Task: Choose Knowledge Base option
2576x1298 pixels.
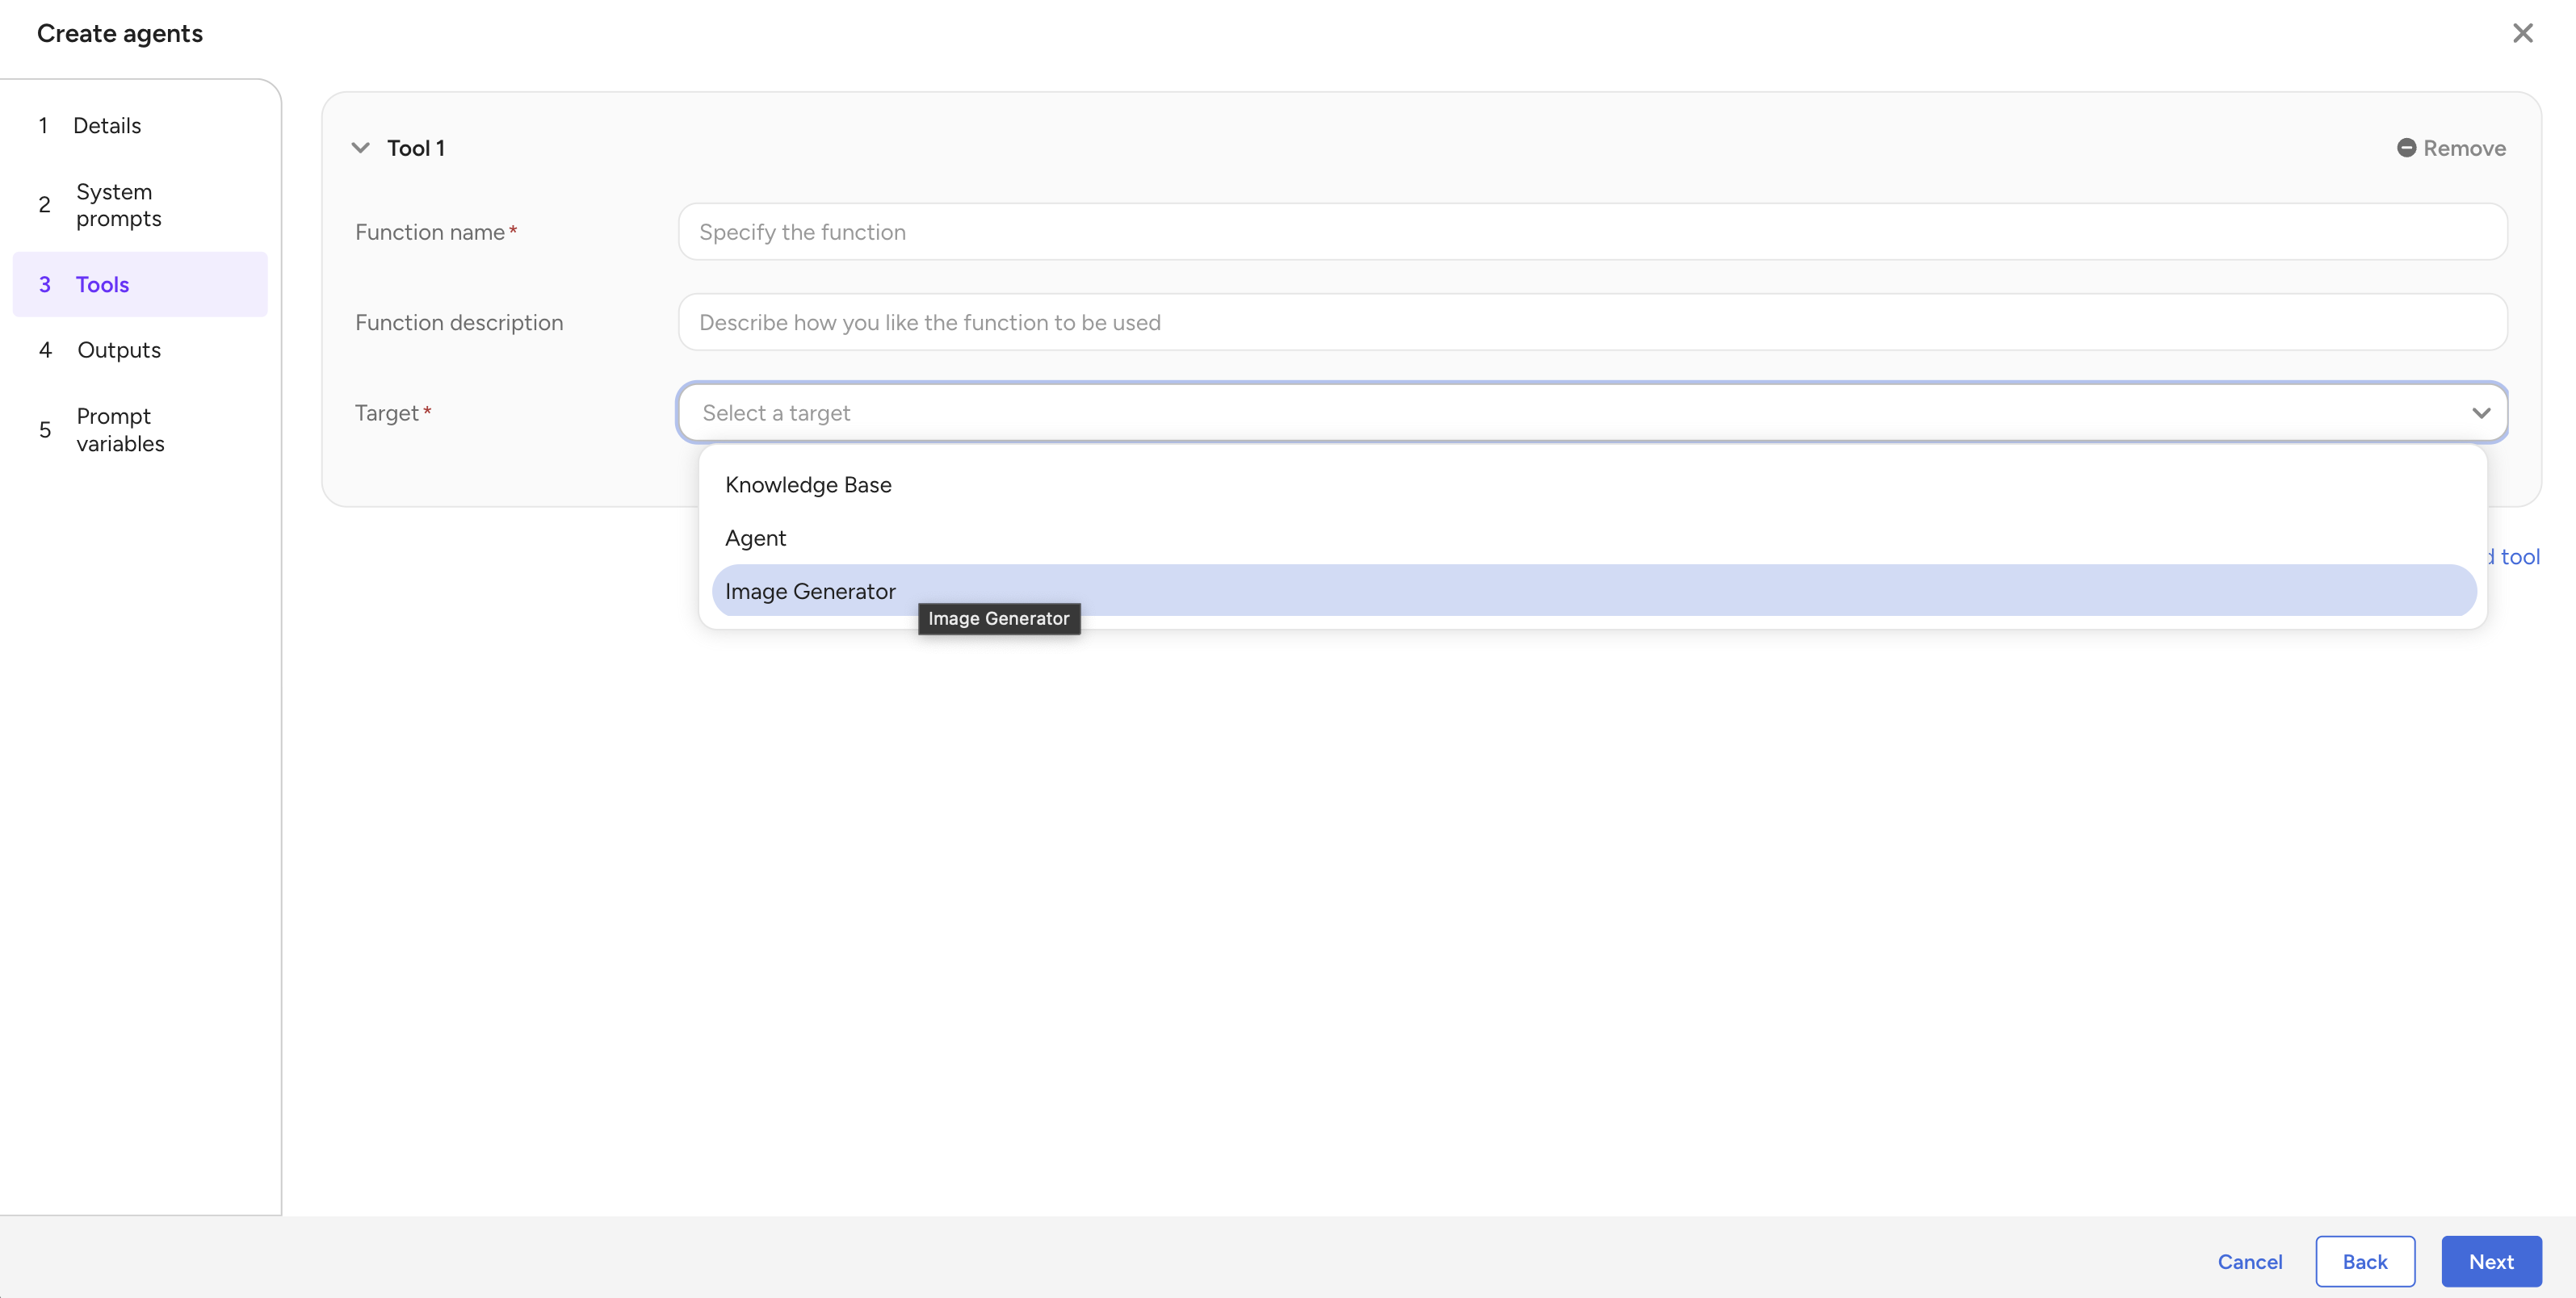Action: (808, 485)
